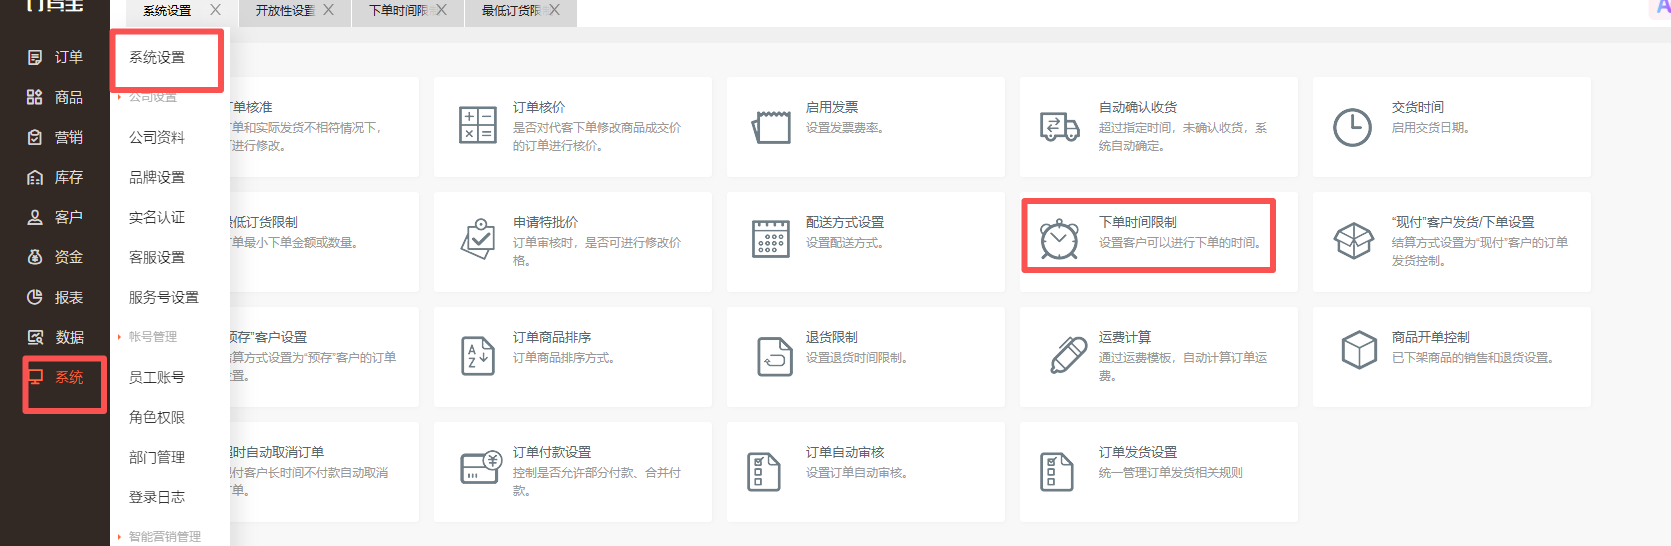Open the 库存 sidebar icon

tap(35, 177)
